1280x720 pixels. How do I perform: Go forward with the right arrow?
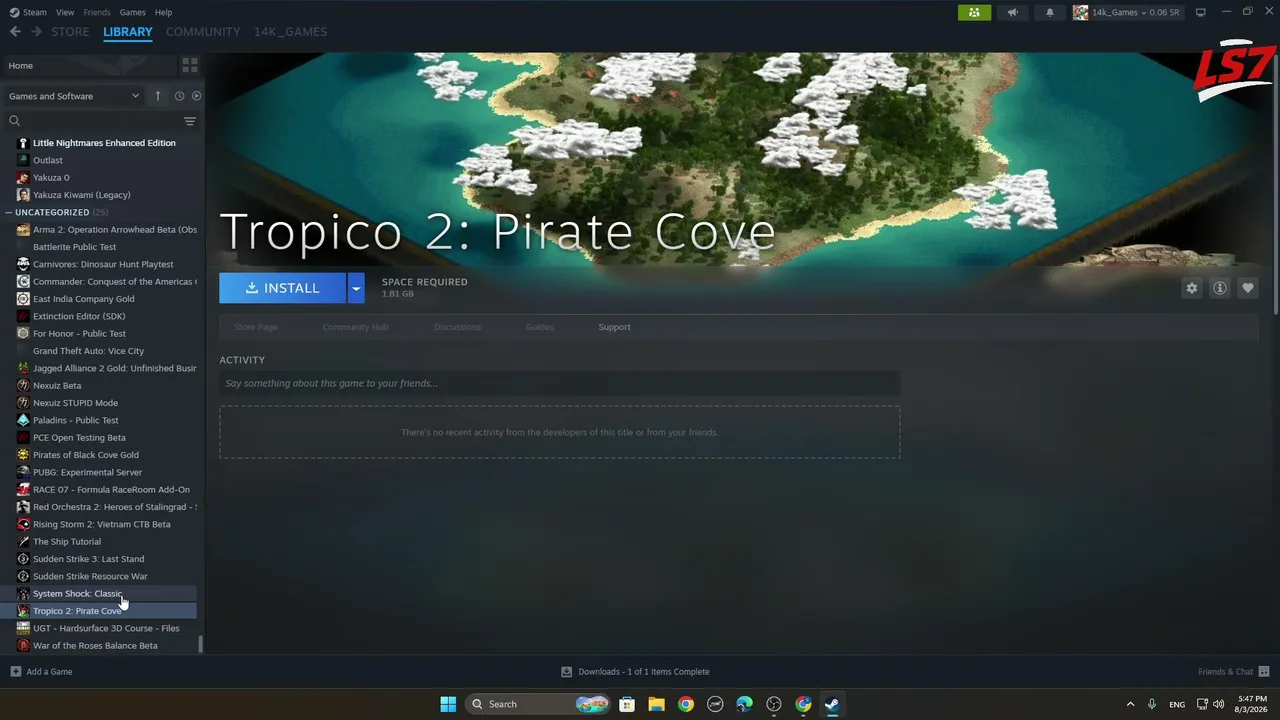pyautogui.click(x=37, y=32)
